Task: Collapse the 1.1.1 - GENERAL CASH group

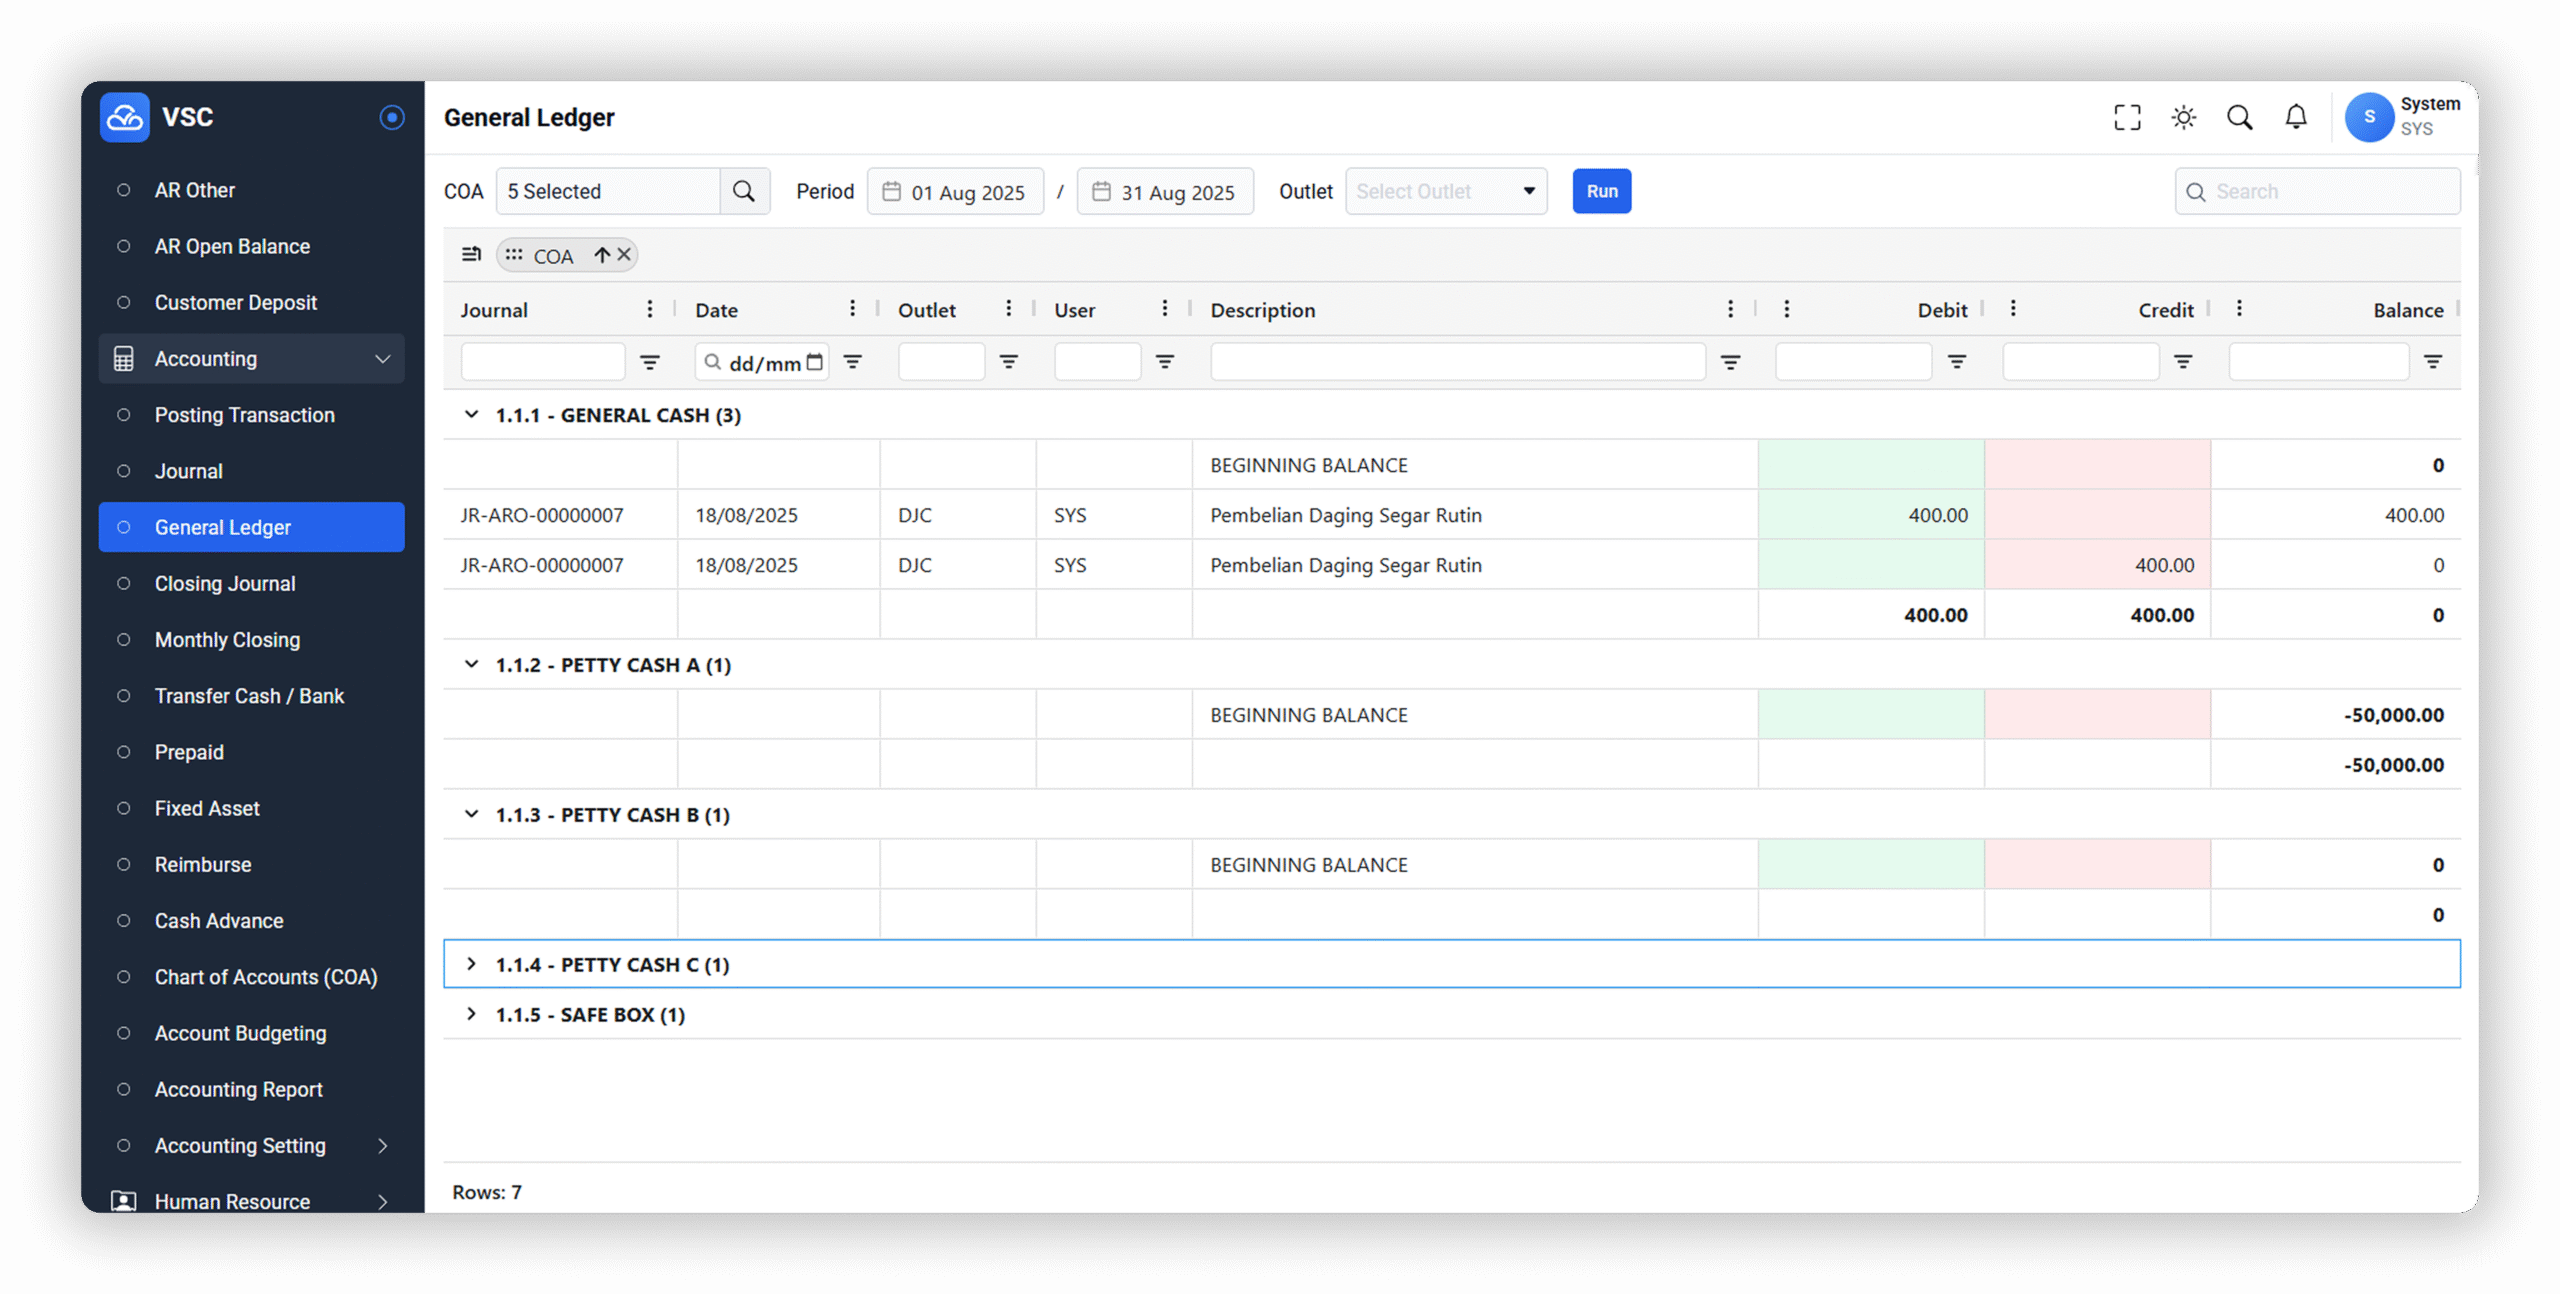Action: coord(471,414)
